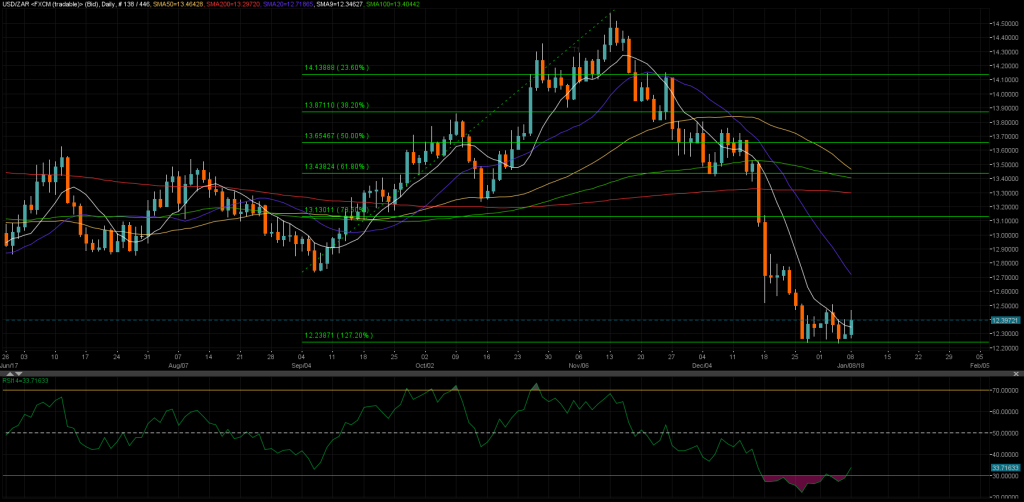Click the RSI value tag 33.71633
The width and height of the screenshot is (1024, 502).
point(1003,467)
